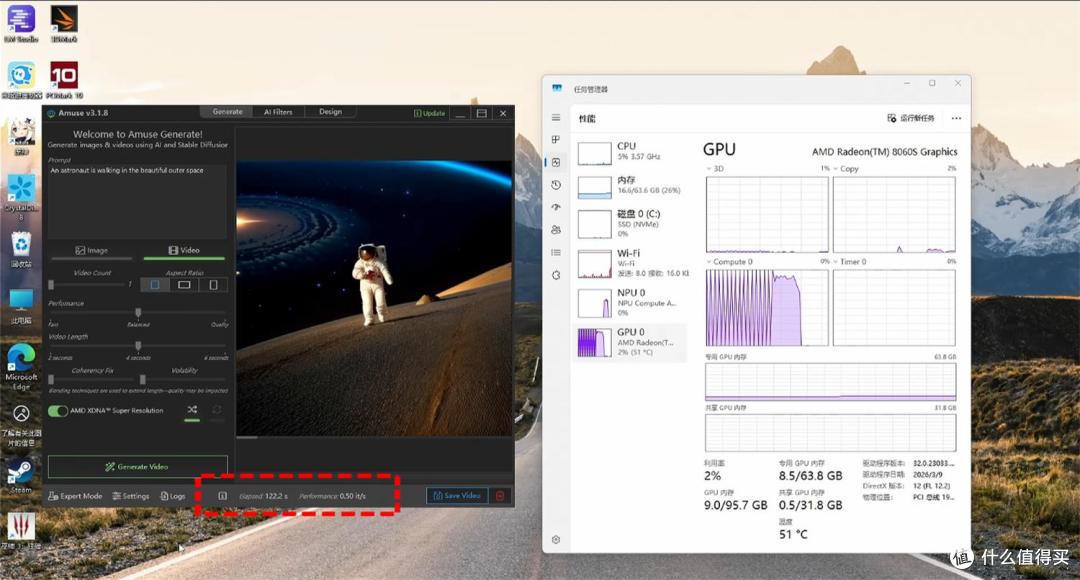Select Disk 0 (C:) in performance list
1080x580 pixels.
point(631,224)
